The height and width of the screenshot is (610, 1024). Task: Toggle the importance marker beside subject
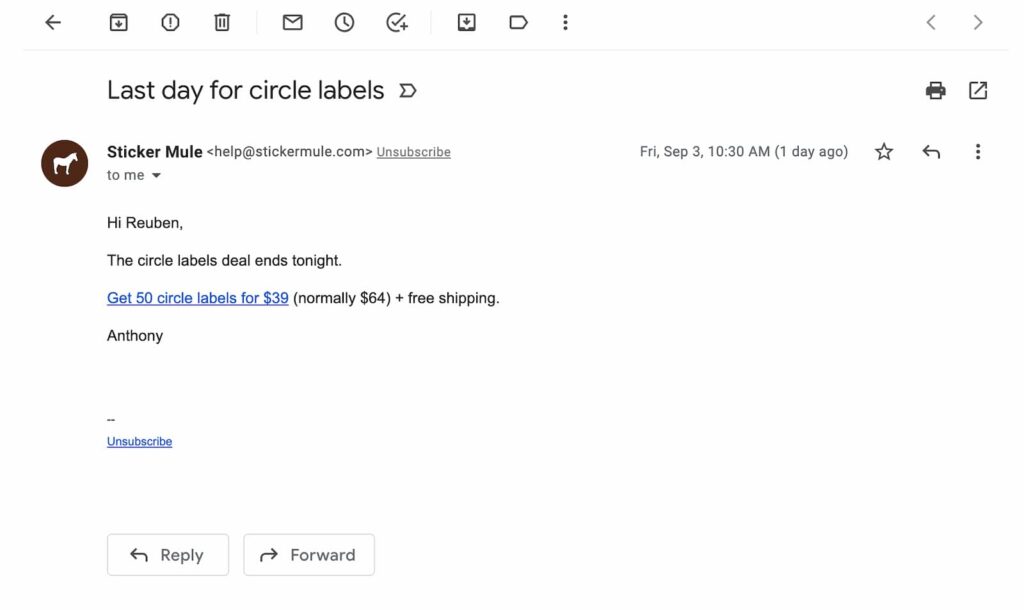click(x=407, y=91)
